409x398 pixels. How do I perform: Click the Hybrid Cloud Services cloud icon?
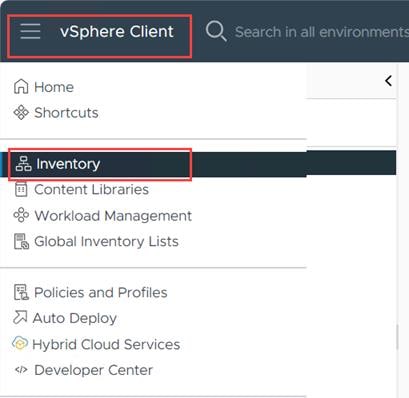click(x=20, y=343)
